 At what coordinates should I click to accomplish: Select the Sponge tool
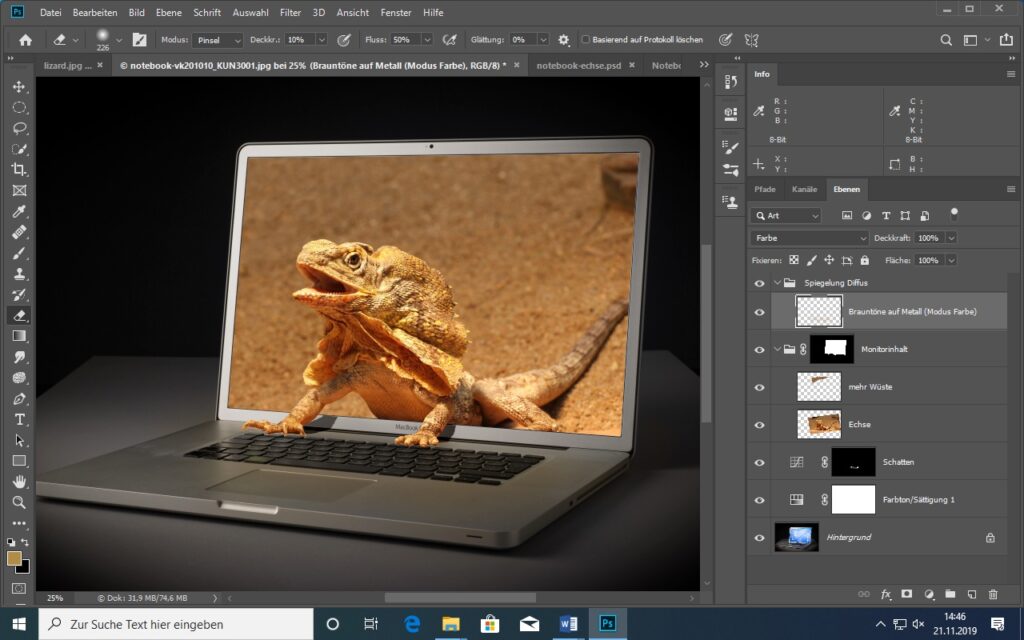tap(19, 377)
